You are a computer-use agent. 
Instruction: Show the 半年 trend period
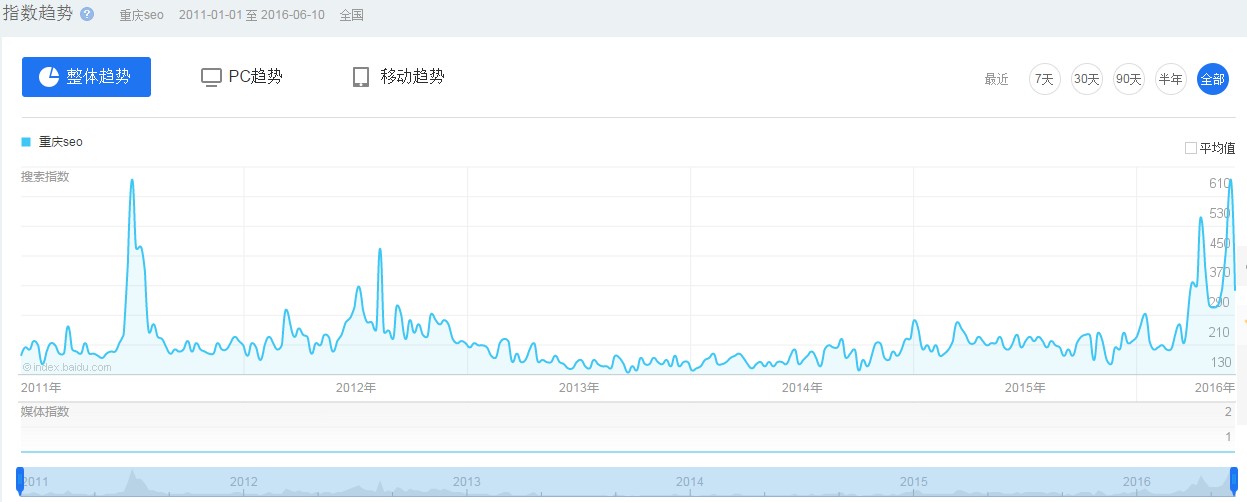[1170, 79]
